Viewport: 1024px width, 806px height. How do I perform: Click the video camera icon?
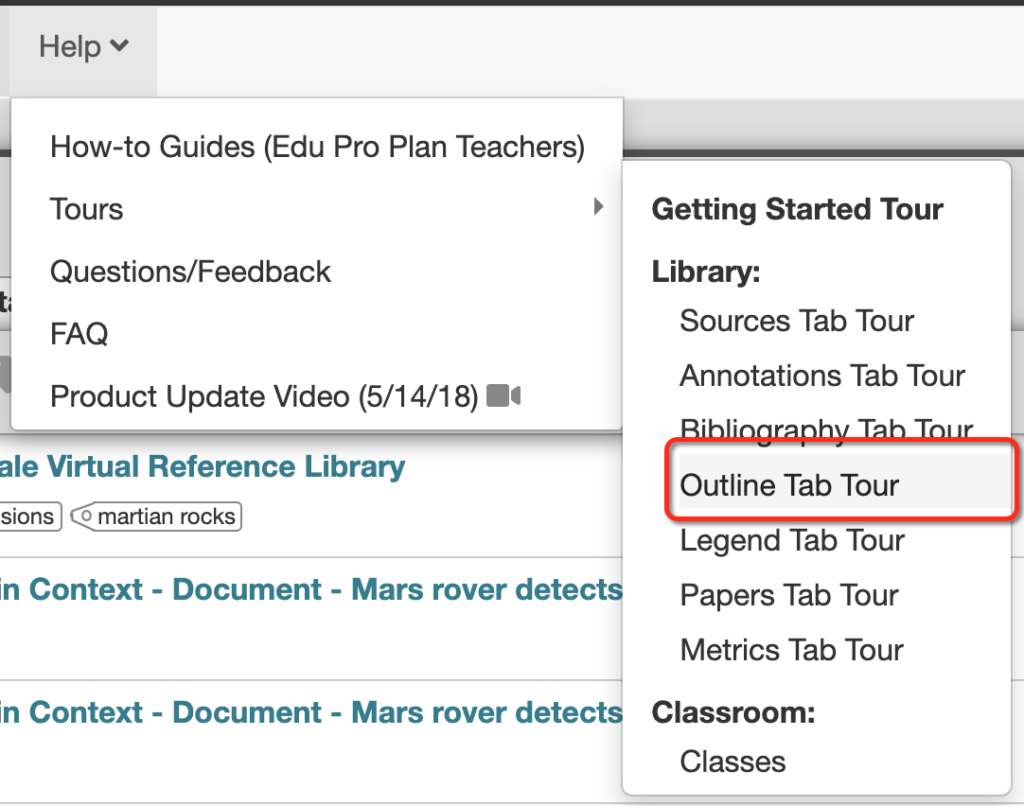click(504, 396)
